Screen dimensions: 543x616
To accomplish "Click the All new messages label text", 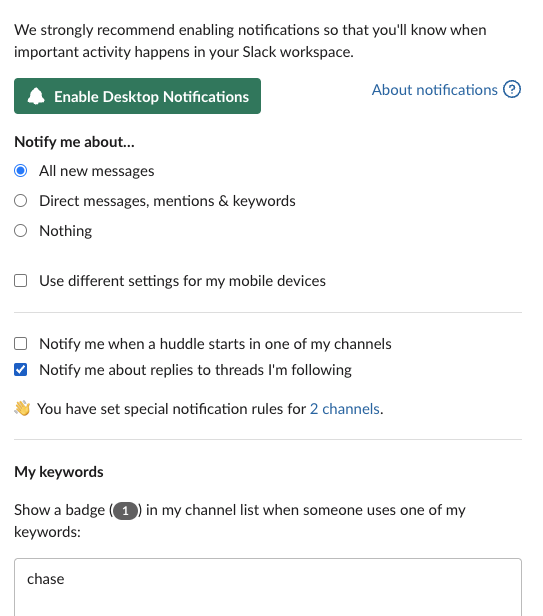I will tap(97, 171).
